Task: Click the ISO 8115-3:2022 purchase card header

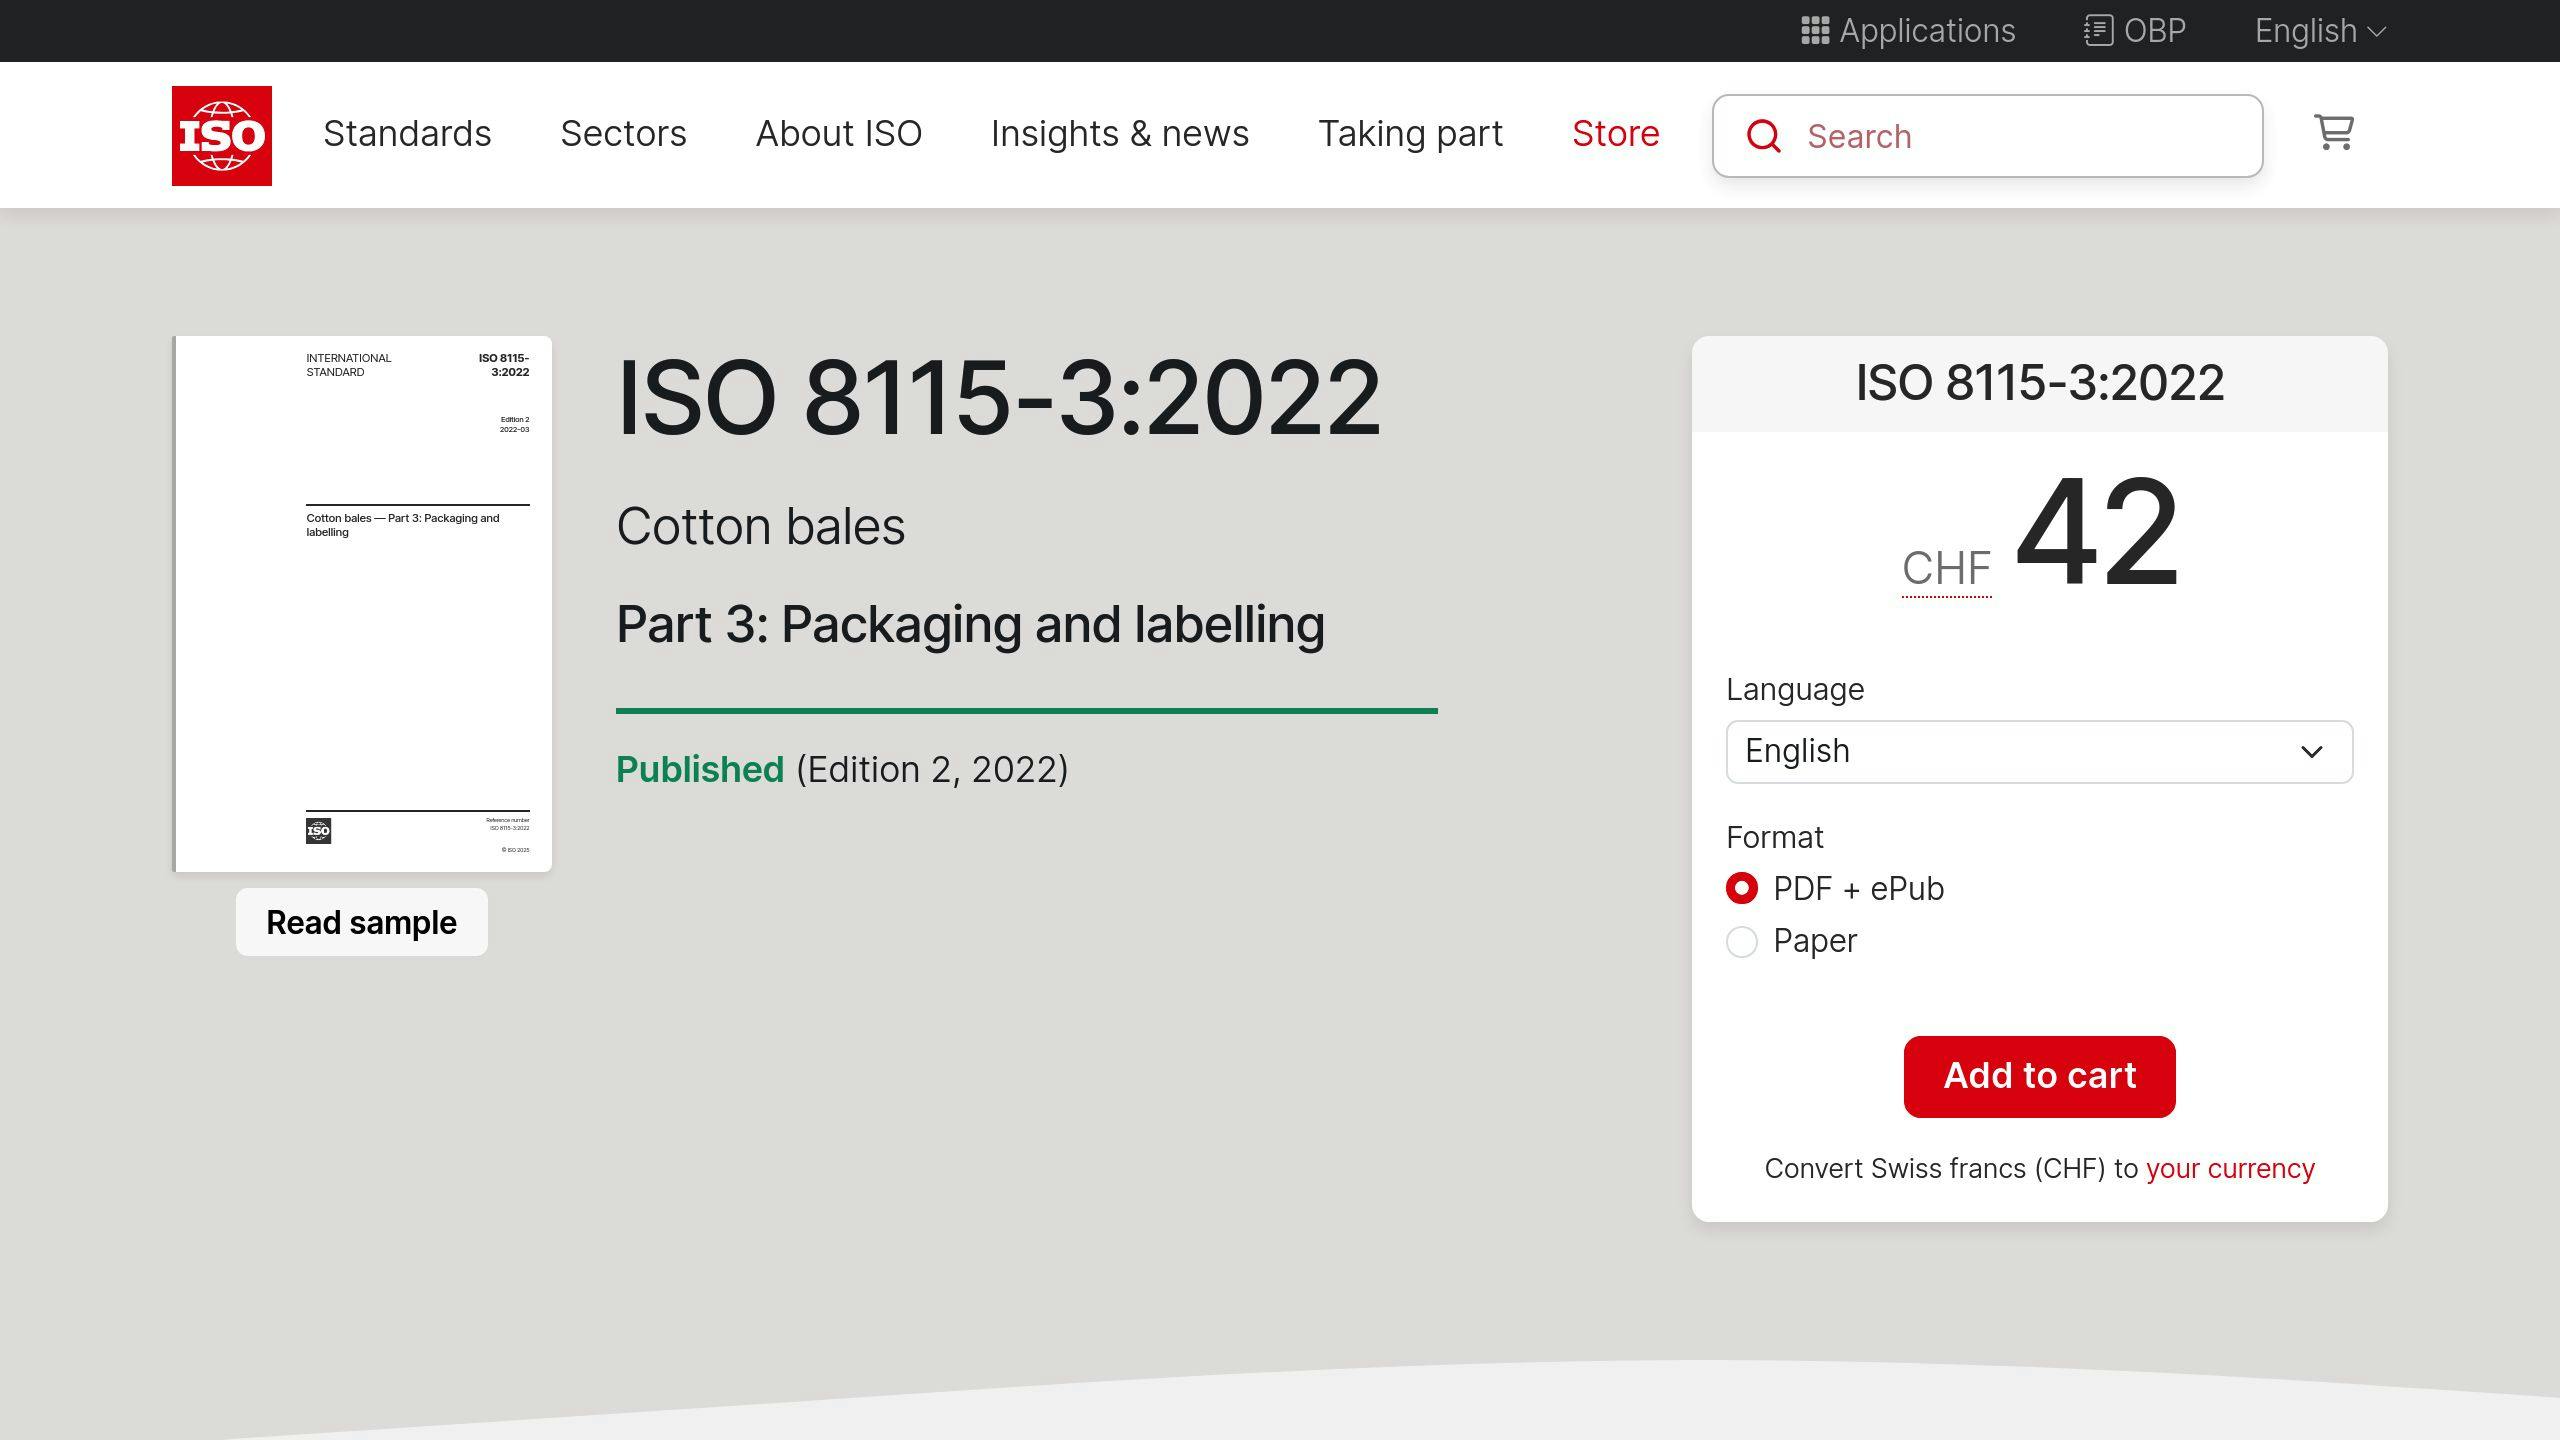Action: pyautogui.click(x=2039, y=383)
